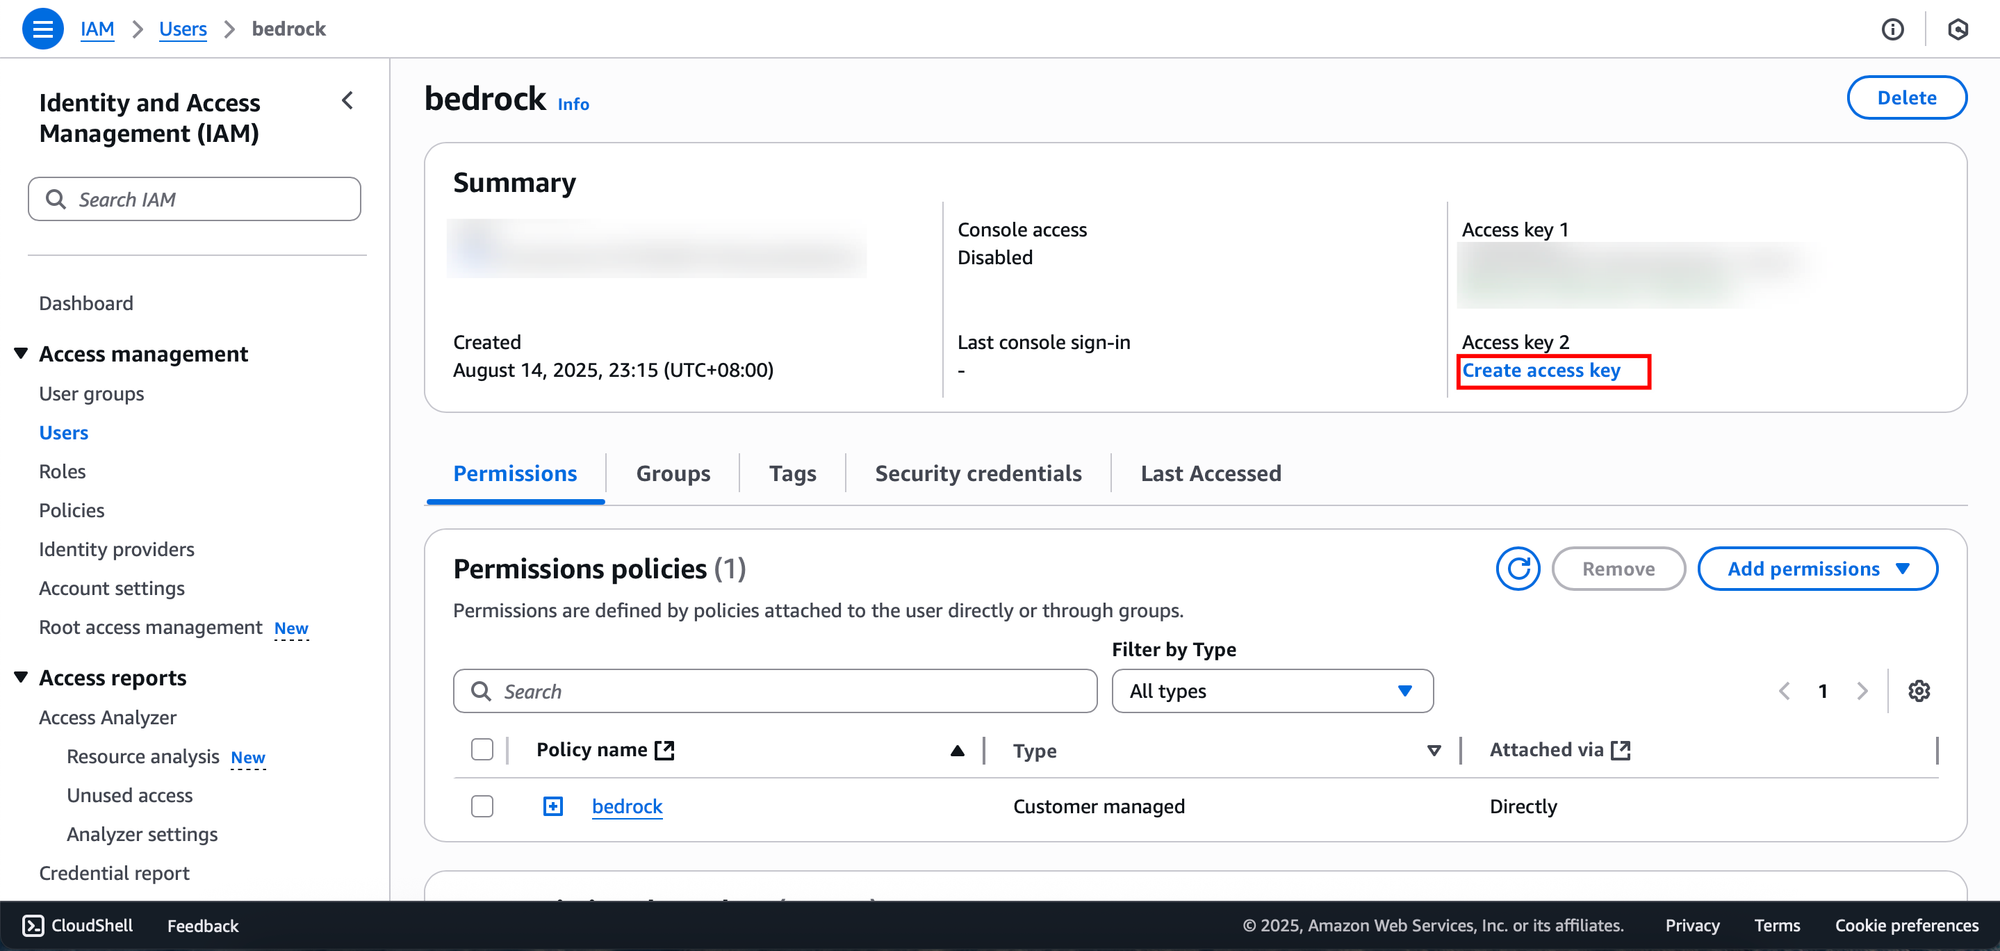This screenshot has width=2000, height=951.
Task: Click the created date August 14, 2025
Action: click(613, 370)
